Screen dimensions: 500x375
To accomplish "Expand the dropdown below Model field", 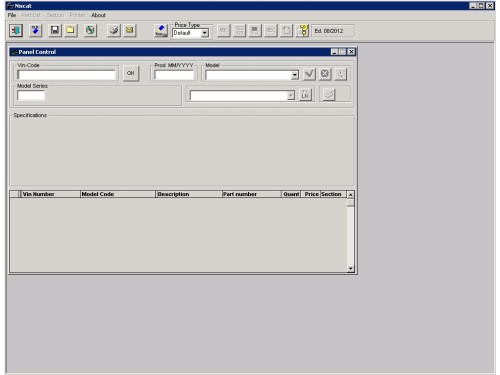I will [x=291, y=95].
